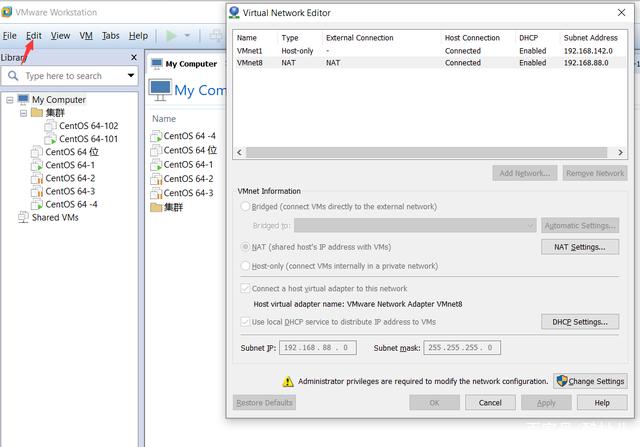Click CentOS 64-1 icon in main list

pos(156,165)
